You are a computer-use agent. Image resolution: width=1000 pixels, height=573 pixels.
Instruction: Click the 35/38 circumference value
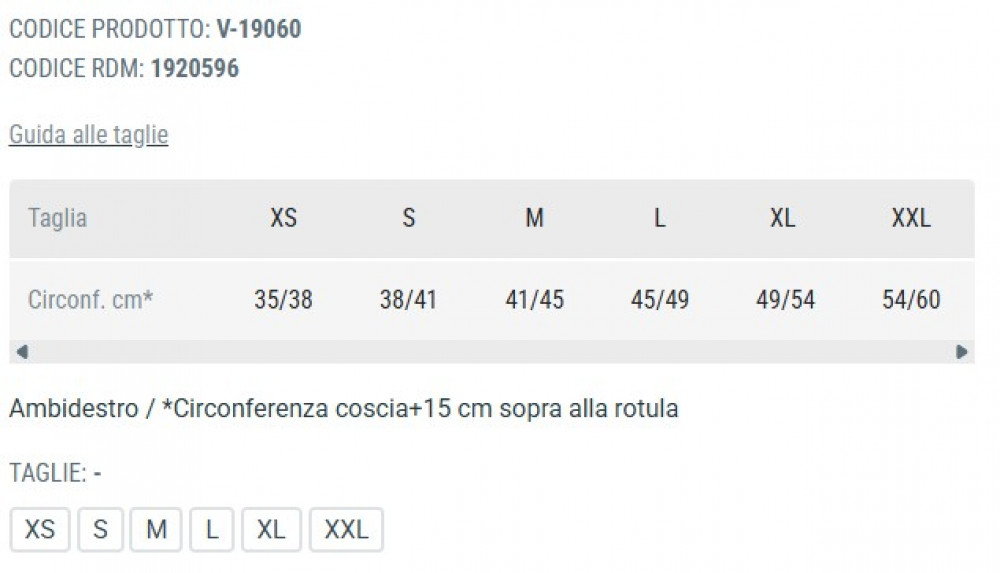(283, 299)
